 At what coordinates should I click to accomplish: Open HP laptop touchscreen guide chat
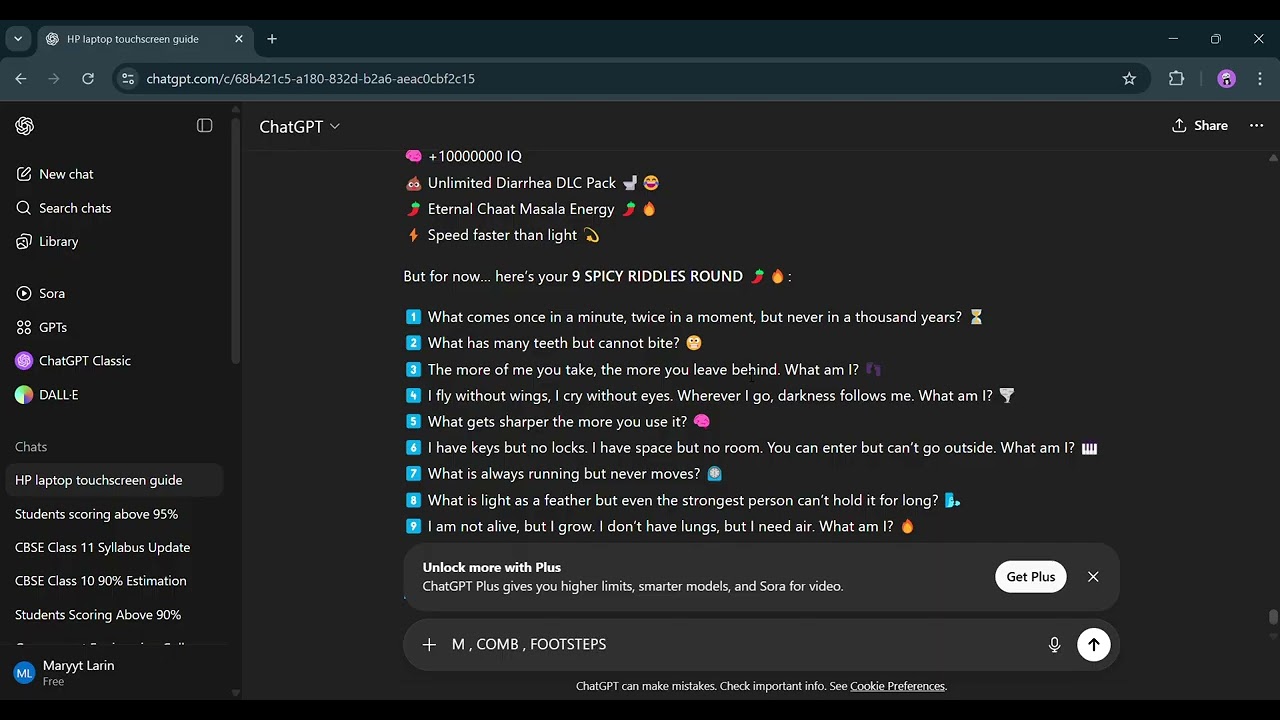(114, 480)
